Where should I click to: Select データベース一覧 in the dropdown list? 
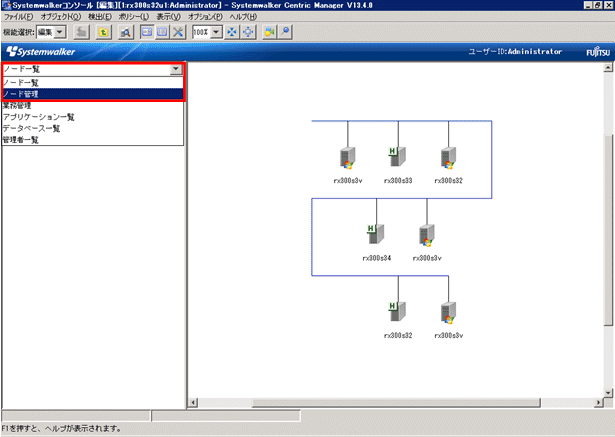pyautogui.click(x=93, y=128)
